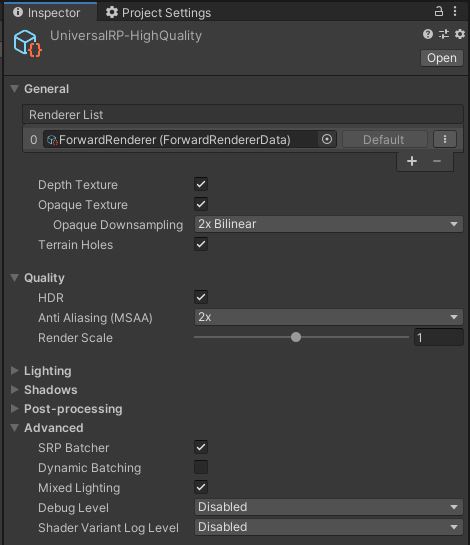Open the Shader Variant Log Level dropdown
Screen dimensions: 470x545
[x=329, y=527]
